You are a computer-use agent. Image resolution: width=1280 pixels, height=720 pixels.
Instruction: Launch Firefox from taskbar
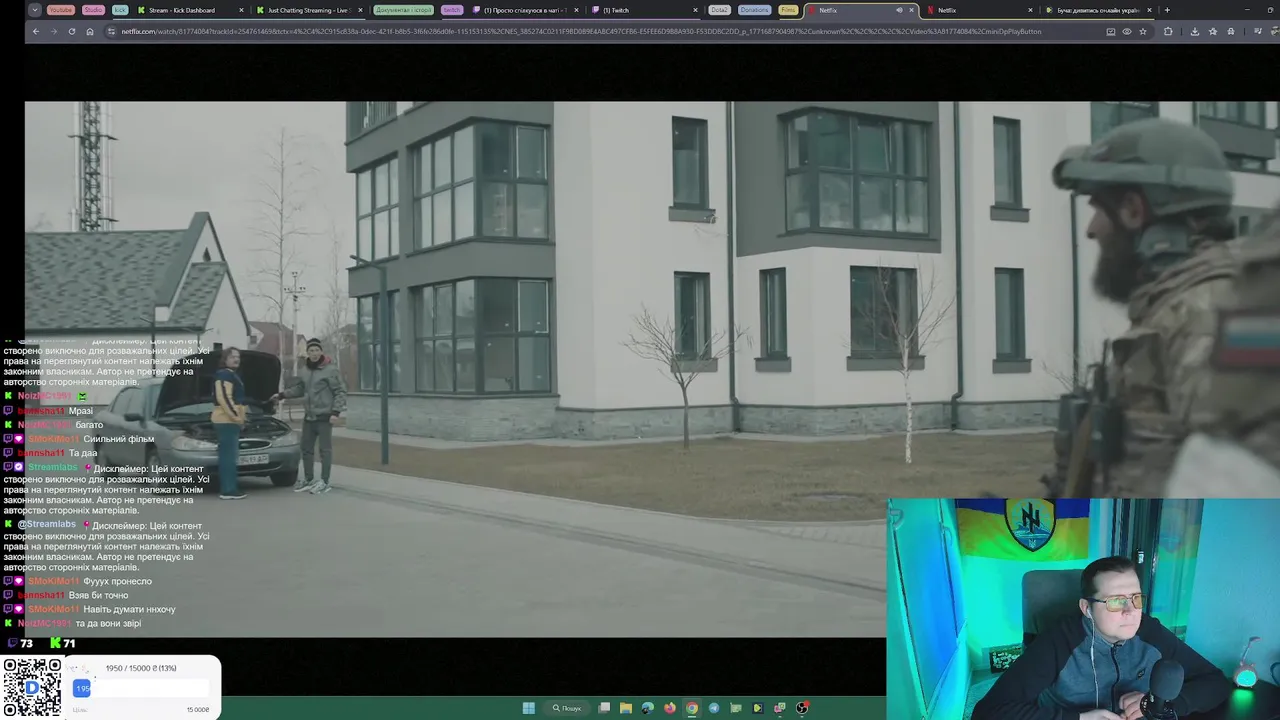(670, 708)
